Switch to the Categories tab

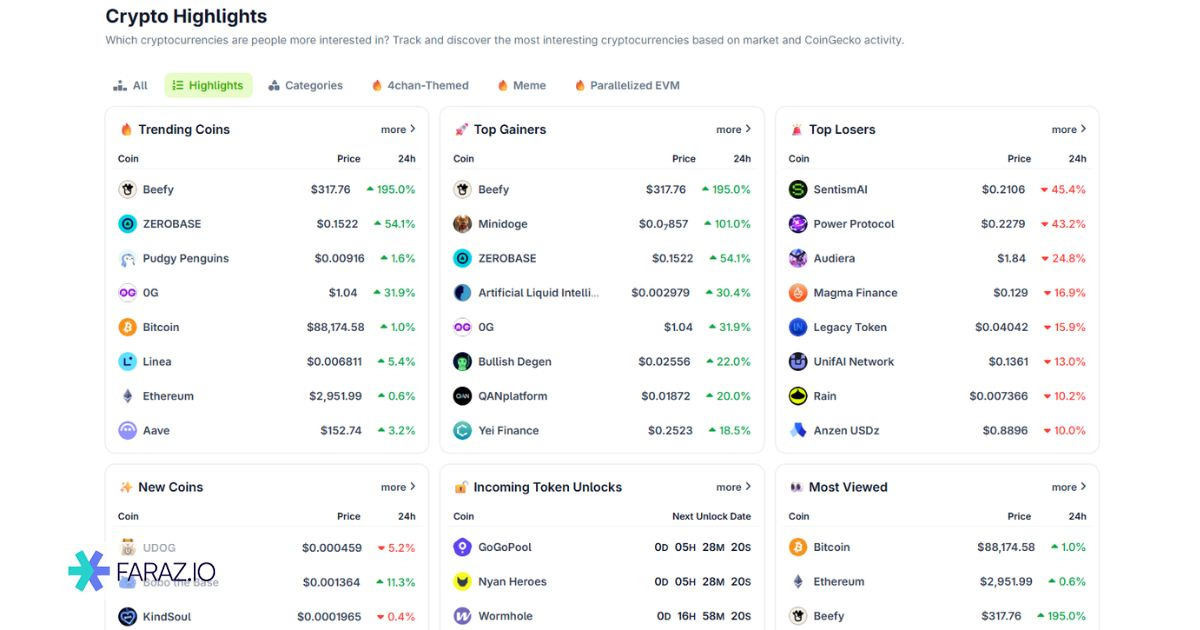pos(305,86)
